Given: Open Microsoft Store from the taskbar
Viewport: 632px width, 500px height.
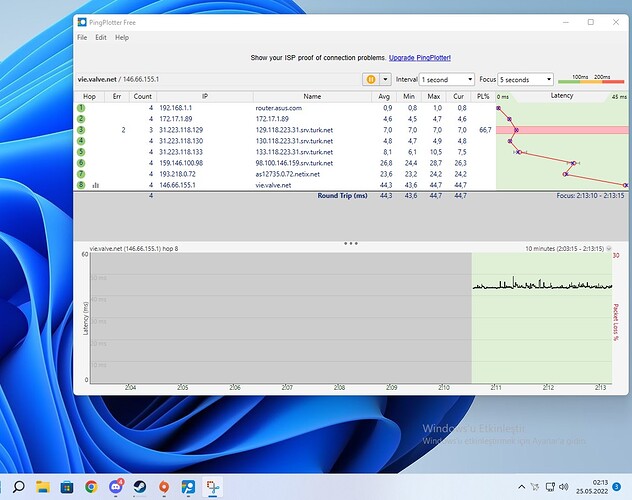Looking at the screenshot, I should coord(67,487).
